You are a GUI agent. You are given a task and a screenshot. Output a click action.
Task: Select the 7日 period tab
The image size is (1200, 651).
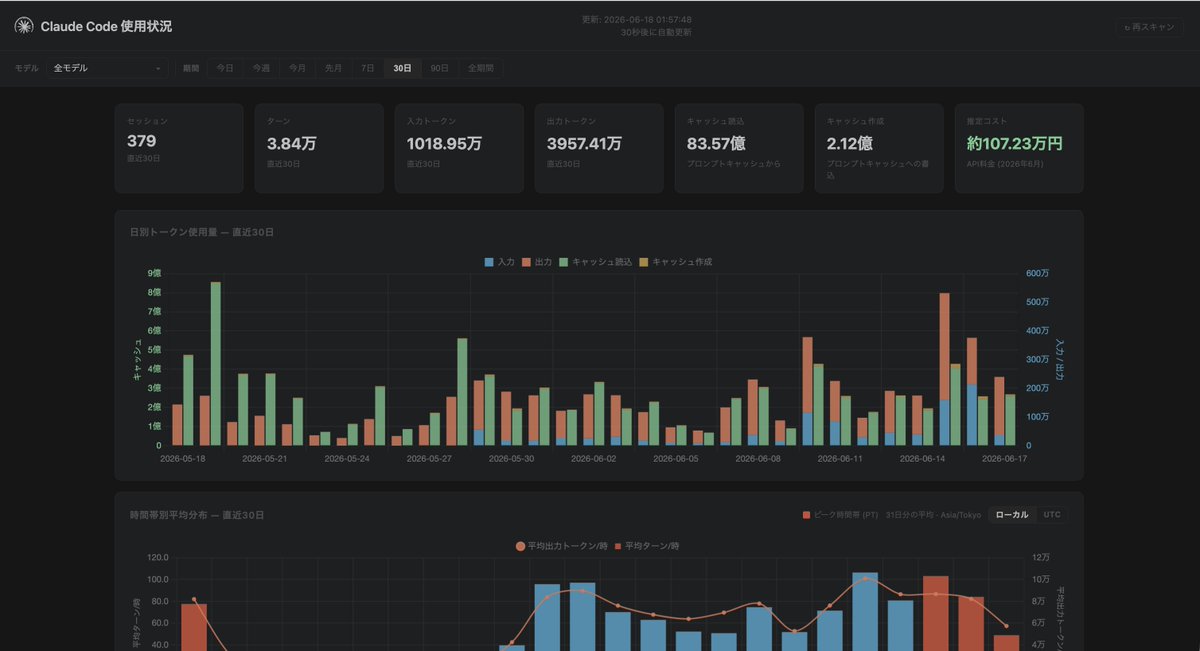368,68
